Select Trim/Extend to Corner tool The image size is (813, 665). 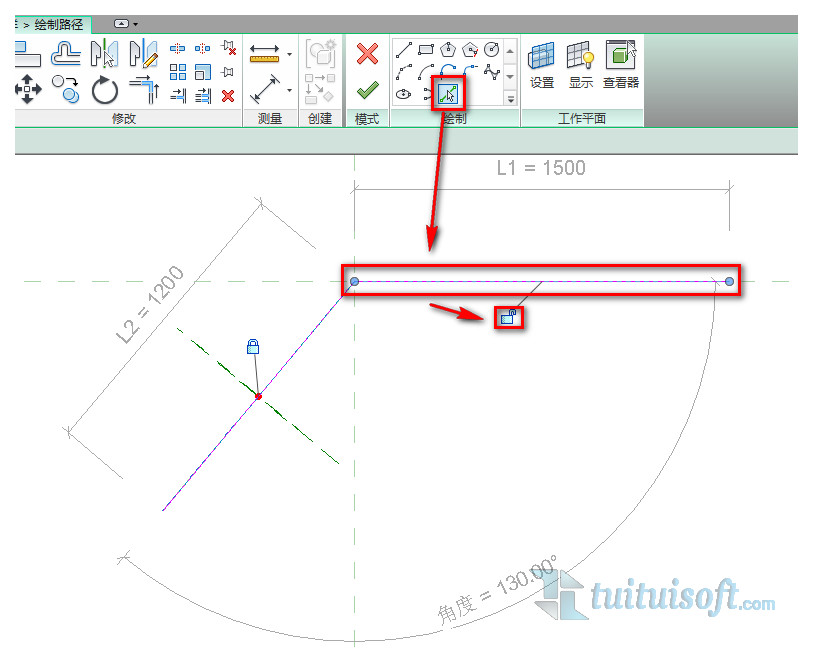pyautogui.click(x=144, y=90)
